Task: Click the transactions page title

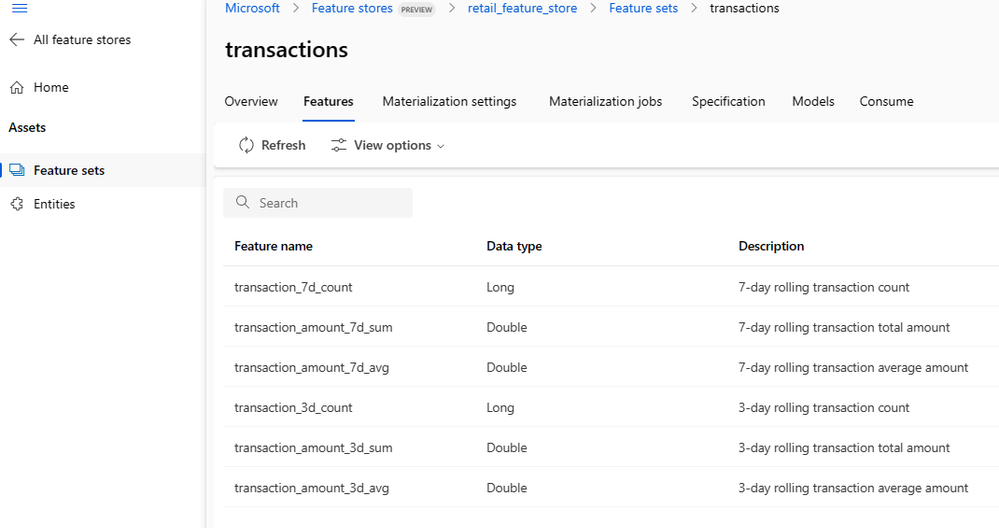Action: click(287, 50)
